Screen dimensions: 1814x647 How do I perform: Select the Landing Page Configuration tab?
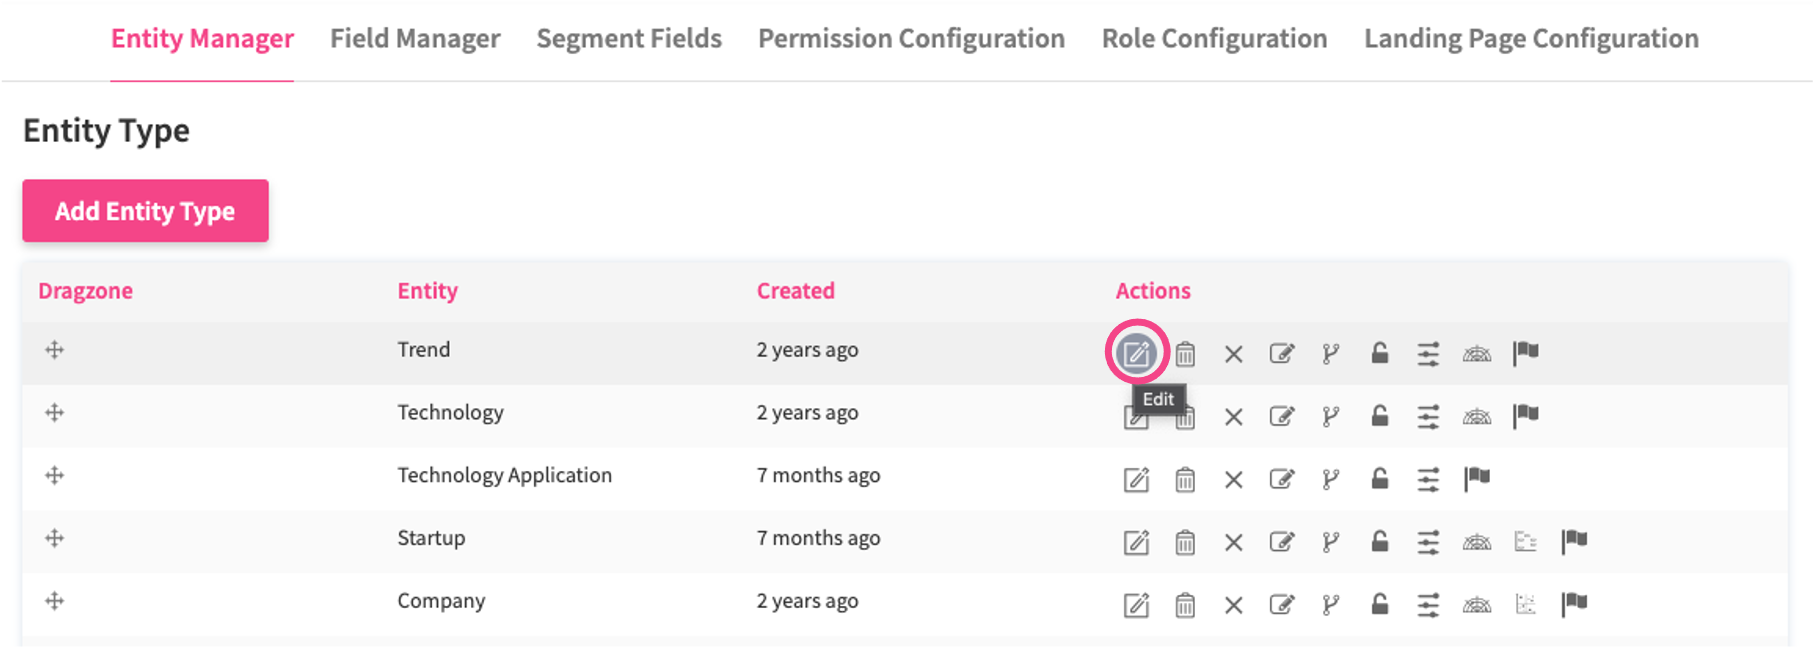pyautogui.click(x=1531, y=39)
